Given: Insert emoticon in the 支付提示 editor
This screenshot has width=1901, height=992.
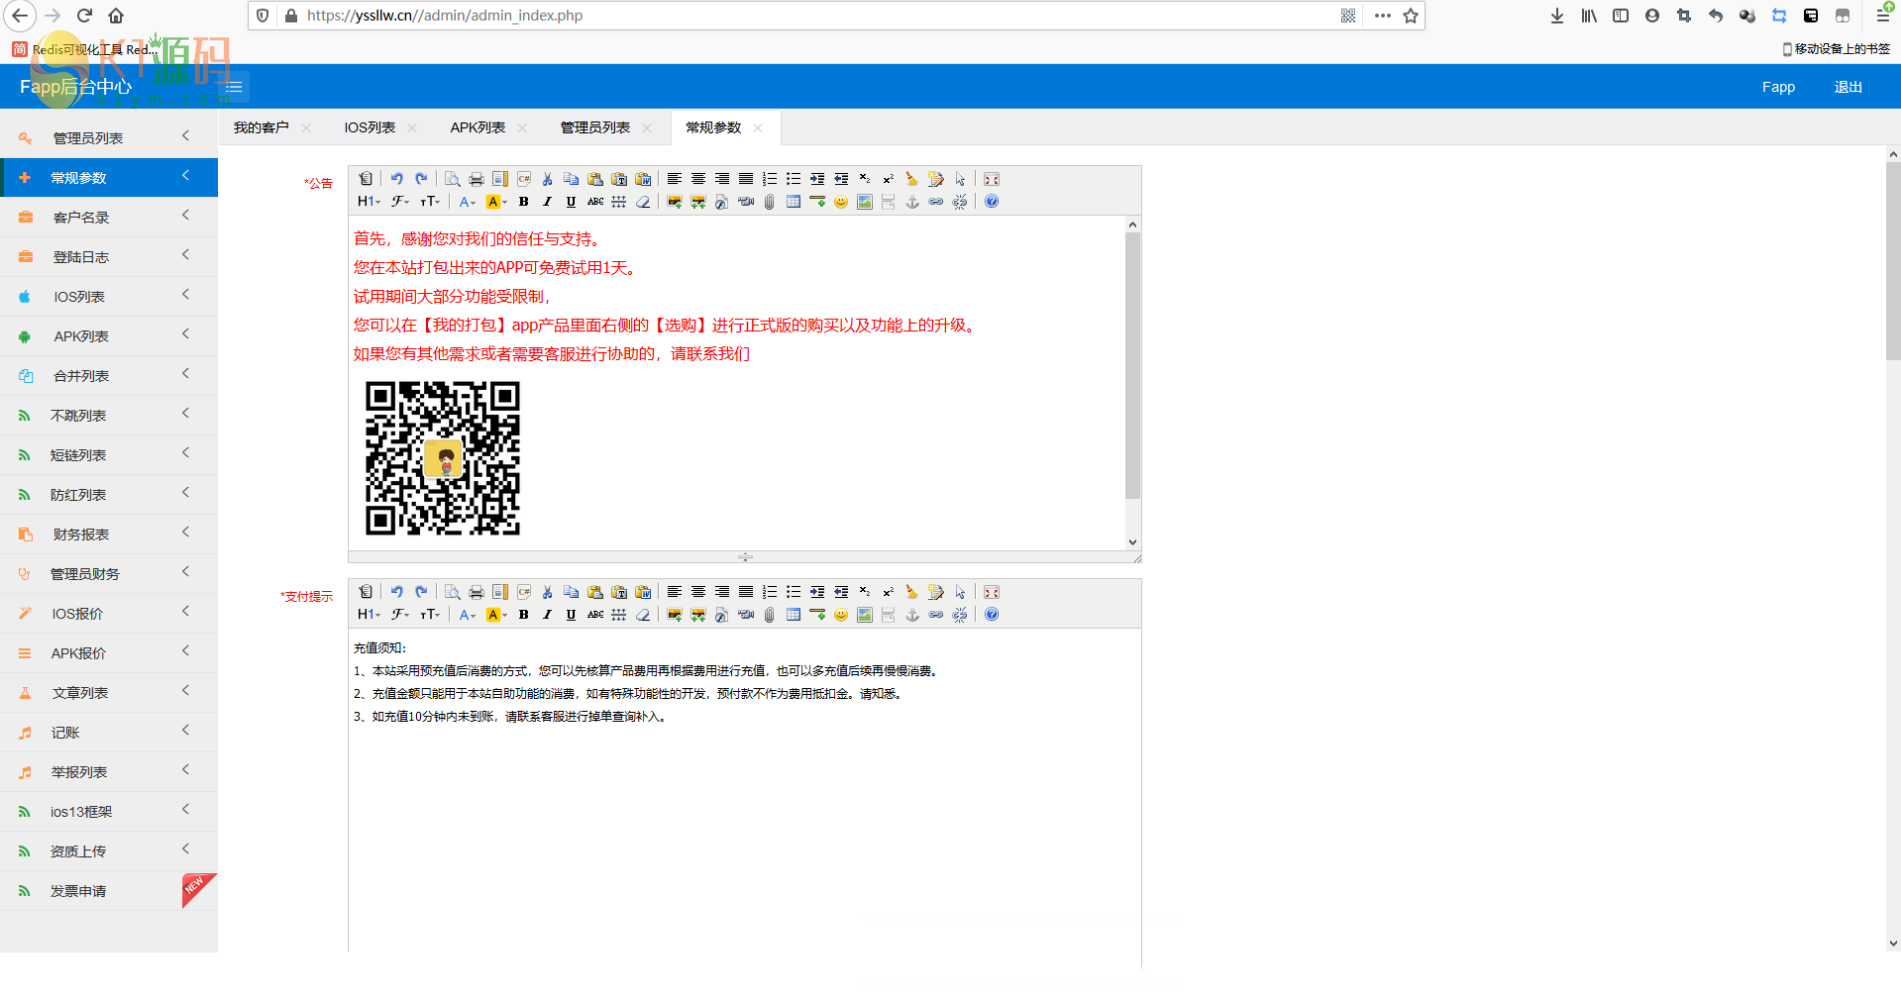Looking at the screenshot, I should pos(841,615).
